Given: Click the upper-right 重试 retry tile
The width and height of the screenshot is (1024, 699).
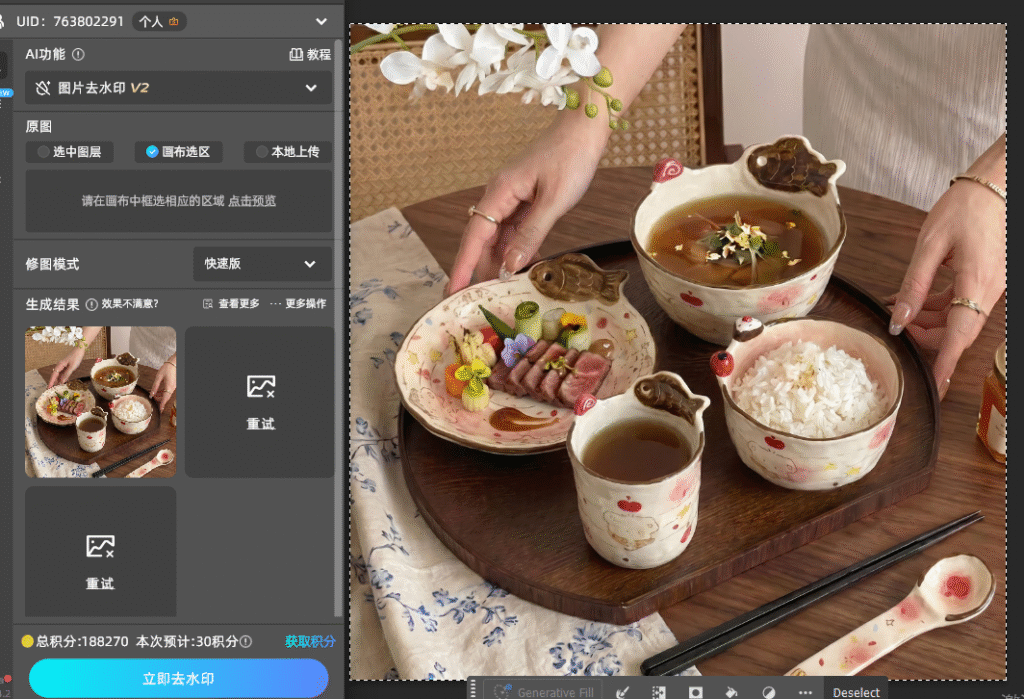Looking at the screenshot, I should [260, 402].
